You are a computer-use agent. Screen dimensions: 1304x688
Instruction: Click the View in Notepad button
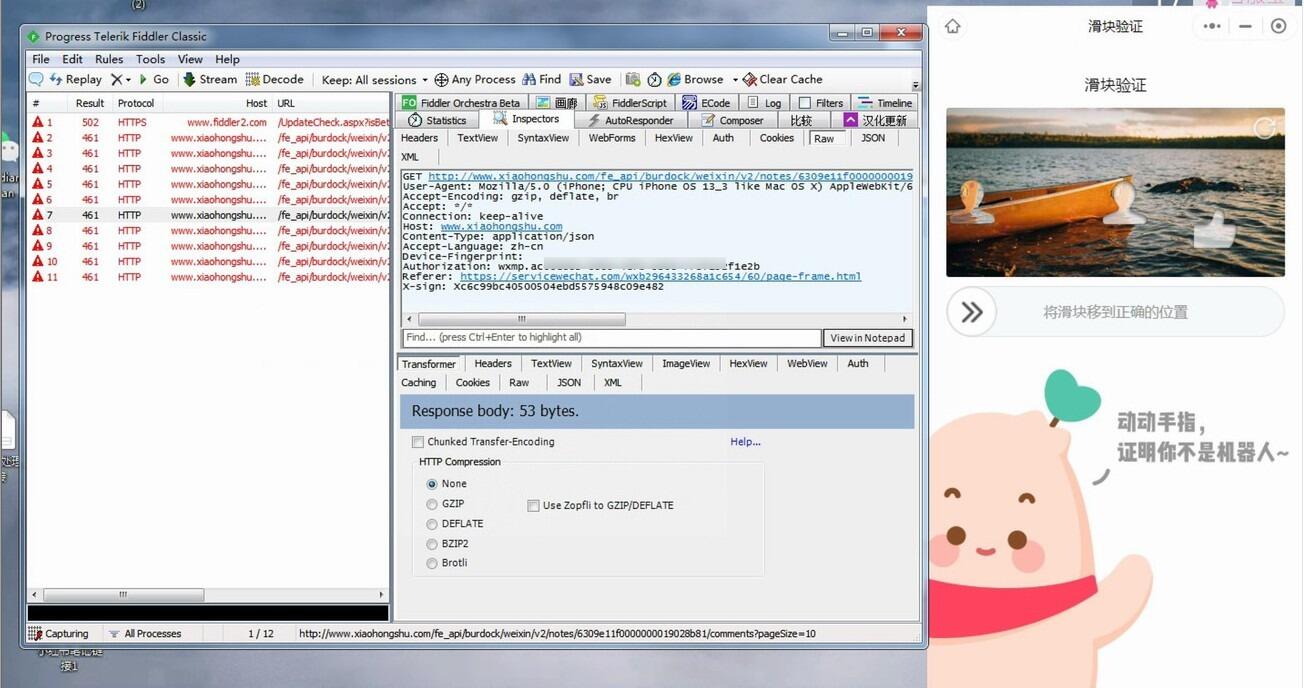(x=867, y=338)
